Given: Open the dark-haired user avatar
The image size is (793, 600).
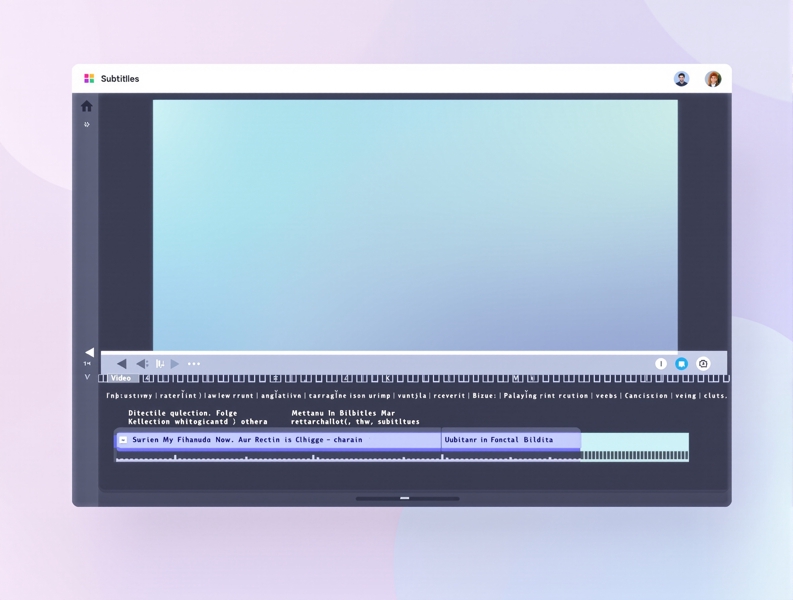Looking at the screenshot, I should [x=681, y=79].
